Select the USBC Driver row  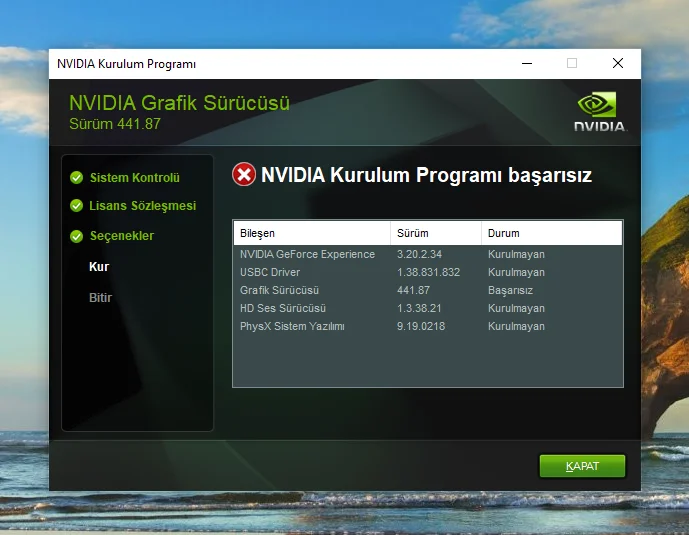click(428, 272)
